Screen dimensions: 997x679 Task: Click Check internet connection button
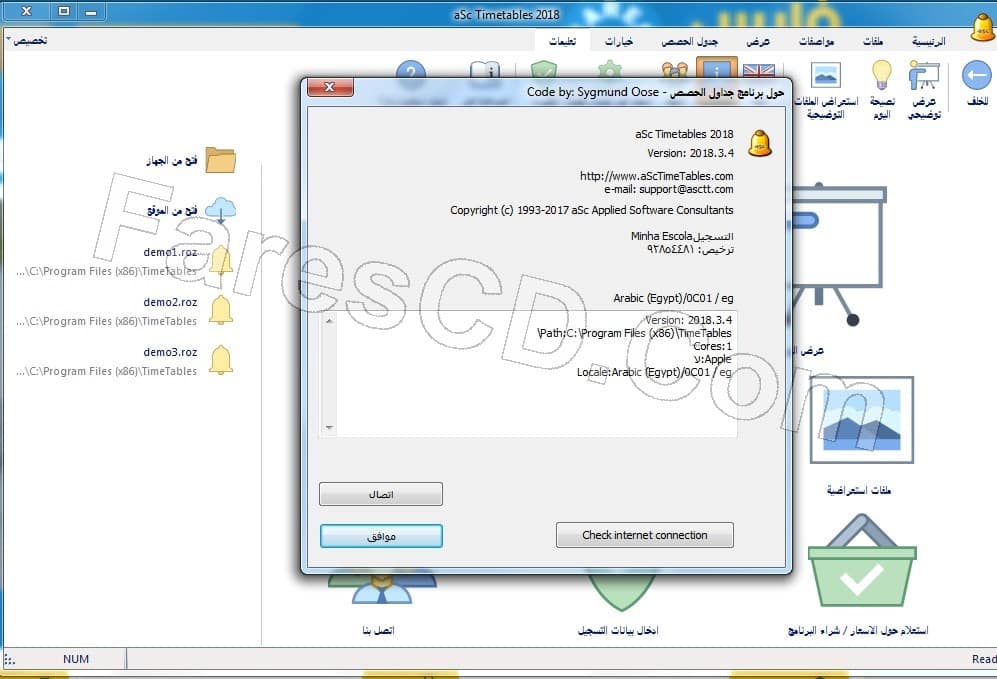(644, 535)
